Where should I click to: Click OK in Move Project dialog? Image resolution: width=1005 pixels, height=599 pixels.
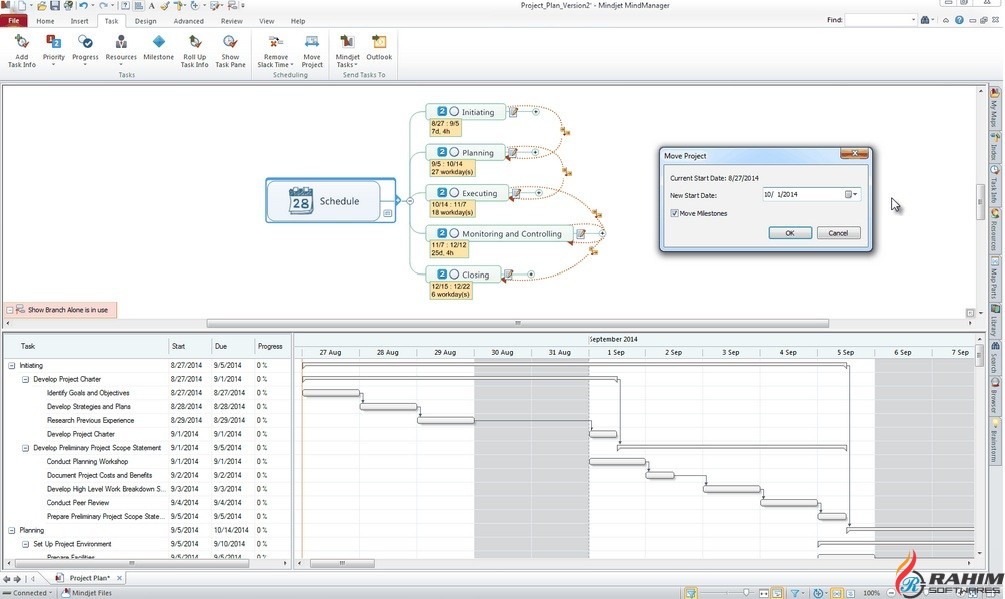pyautogui.click(x=790, y=233)
